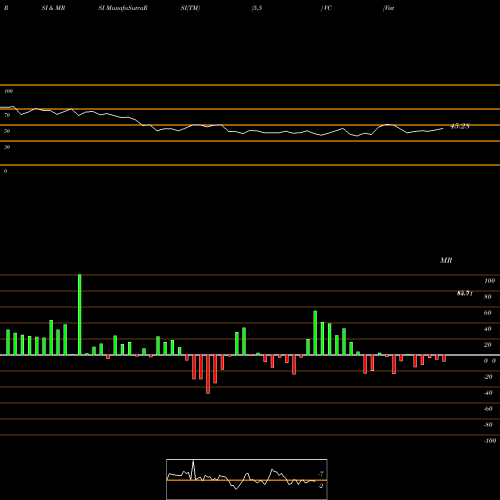Select the RSI current value 45.28
Screen dimensions: 500x500
click(460, 126)
